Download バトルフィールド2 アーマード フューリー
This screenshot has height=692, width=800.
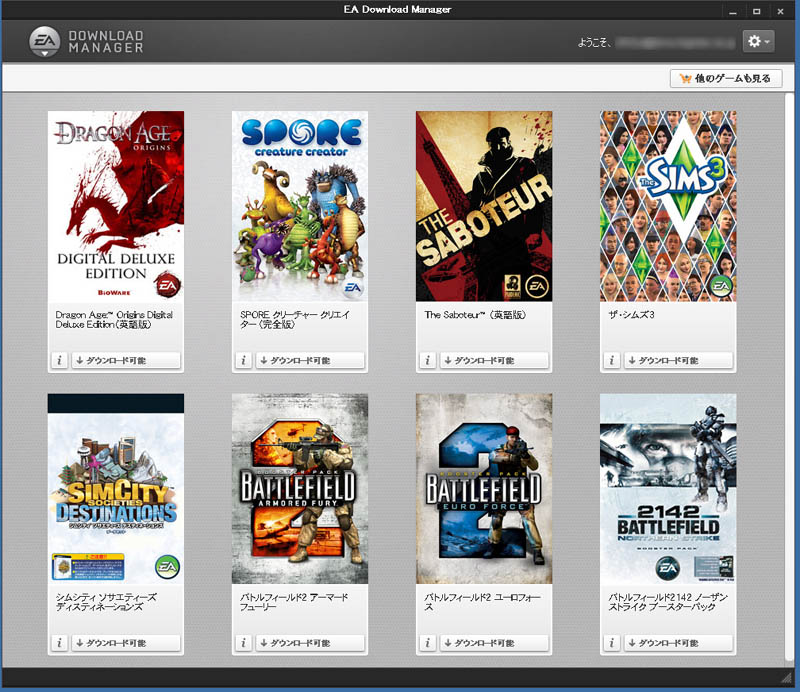[310, 643]
